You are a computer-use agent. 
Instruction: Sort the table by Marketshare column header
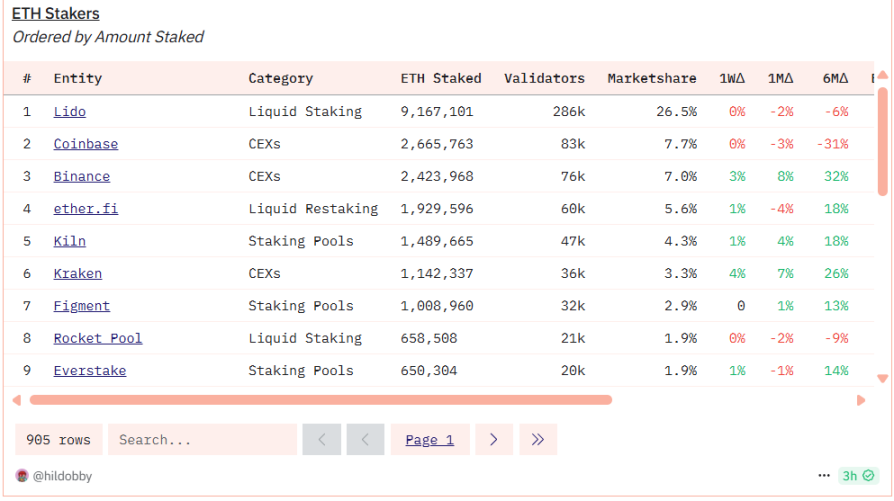(651, 78)
